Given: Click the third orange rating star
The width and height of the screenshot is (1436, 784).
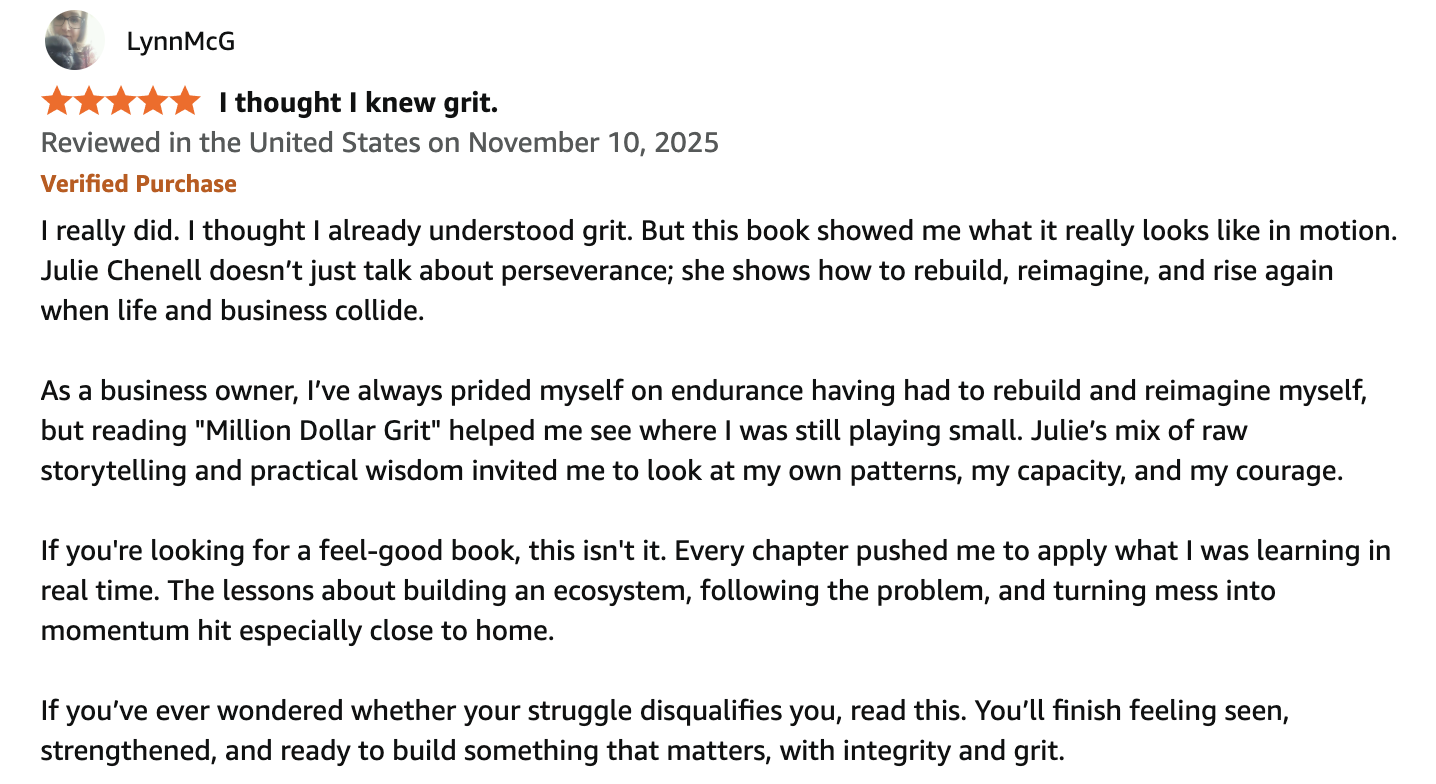Looking at the screenshot, I should pyautogui.click(x=121, y=101).
